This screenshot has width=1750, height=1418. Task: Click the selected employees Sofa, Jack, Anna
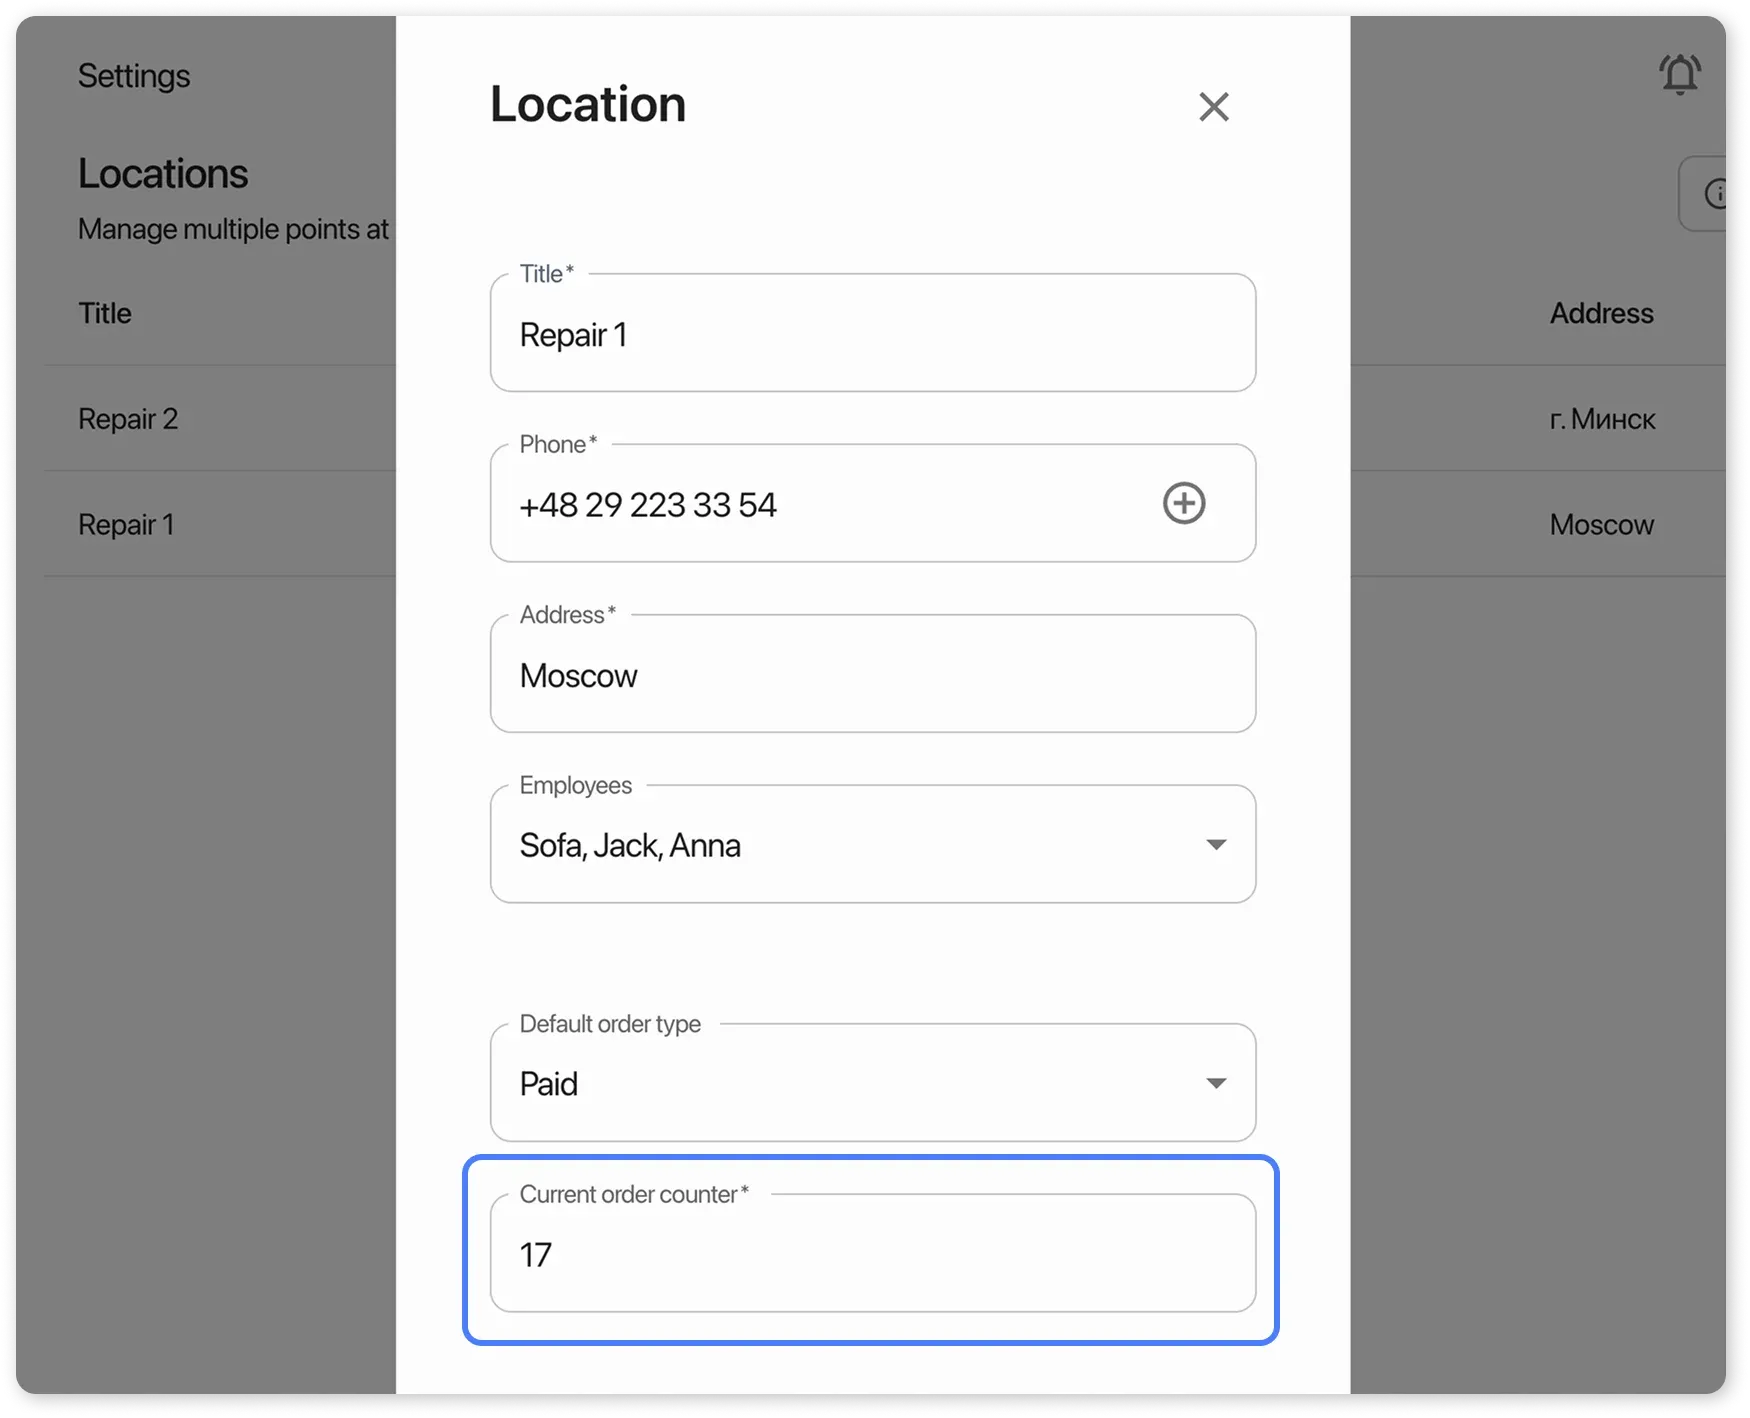tap(630, 846)
